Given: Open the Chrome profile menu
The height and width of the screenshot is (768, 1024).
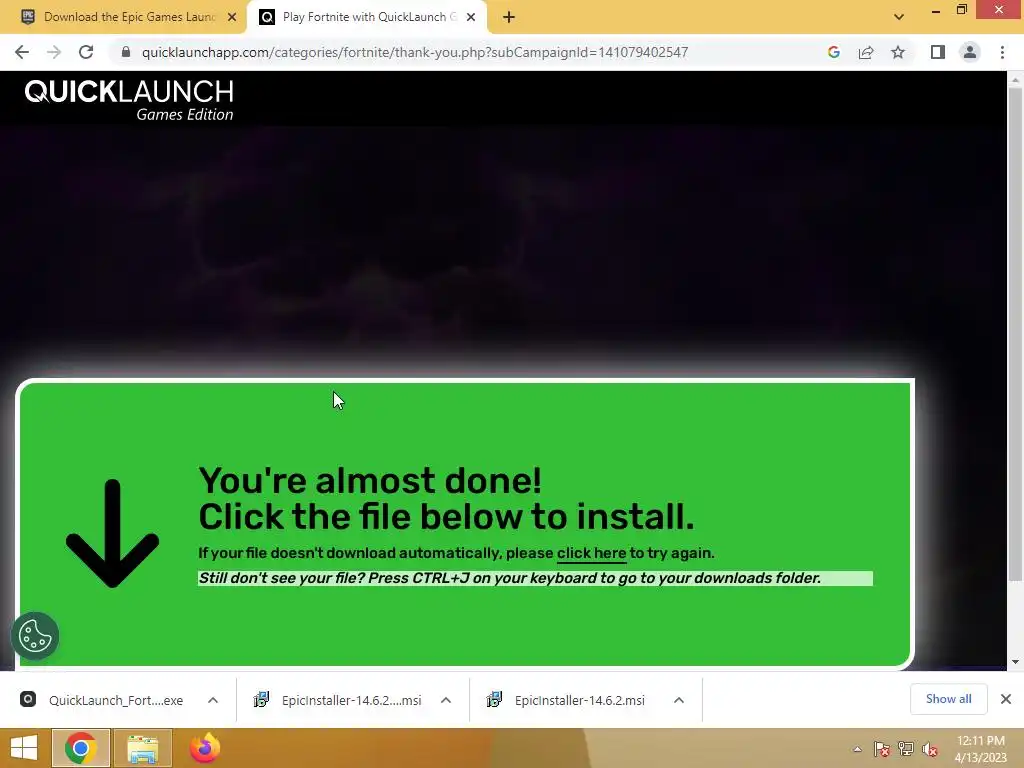Looking at the screenshot, I should point(970,52).
